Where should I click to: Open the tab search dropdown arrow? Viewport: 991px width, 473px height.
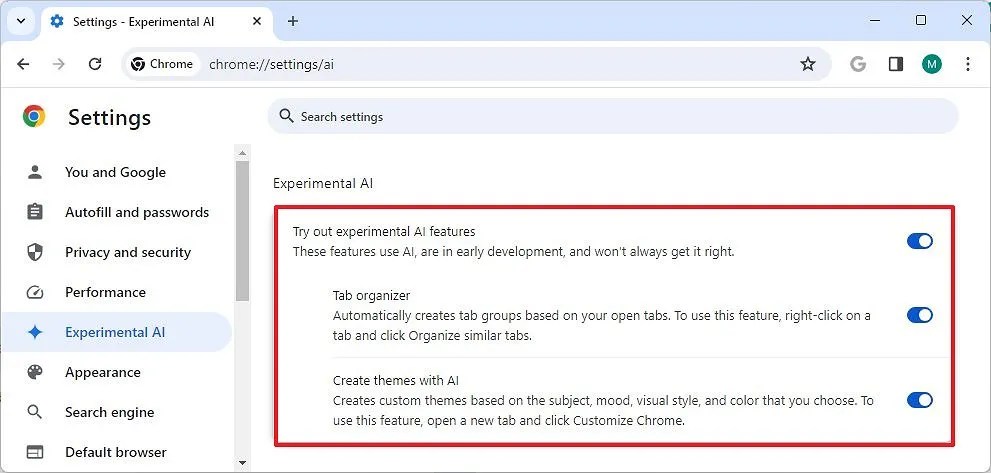pos(21,21)
